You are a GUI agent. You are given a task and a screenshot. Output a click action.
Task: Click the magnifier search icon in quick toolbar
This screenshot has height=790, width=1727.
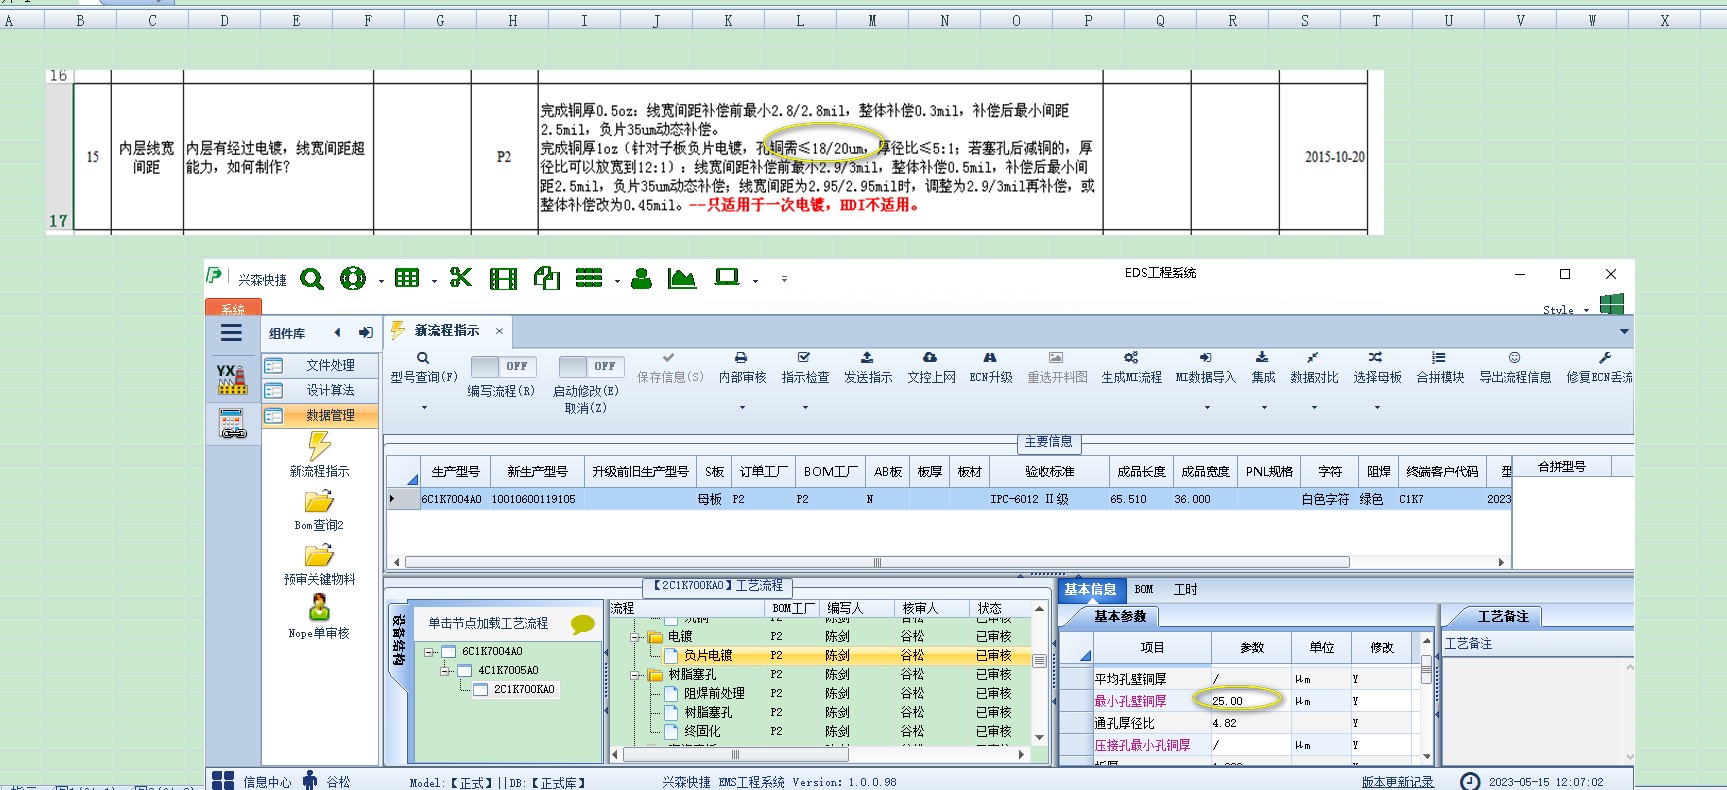coord(312,279)
